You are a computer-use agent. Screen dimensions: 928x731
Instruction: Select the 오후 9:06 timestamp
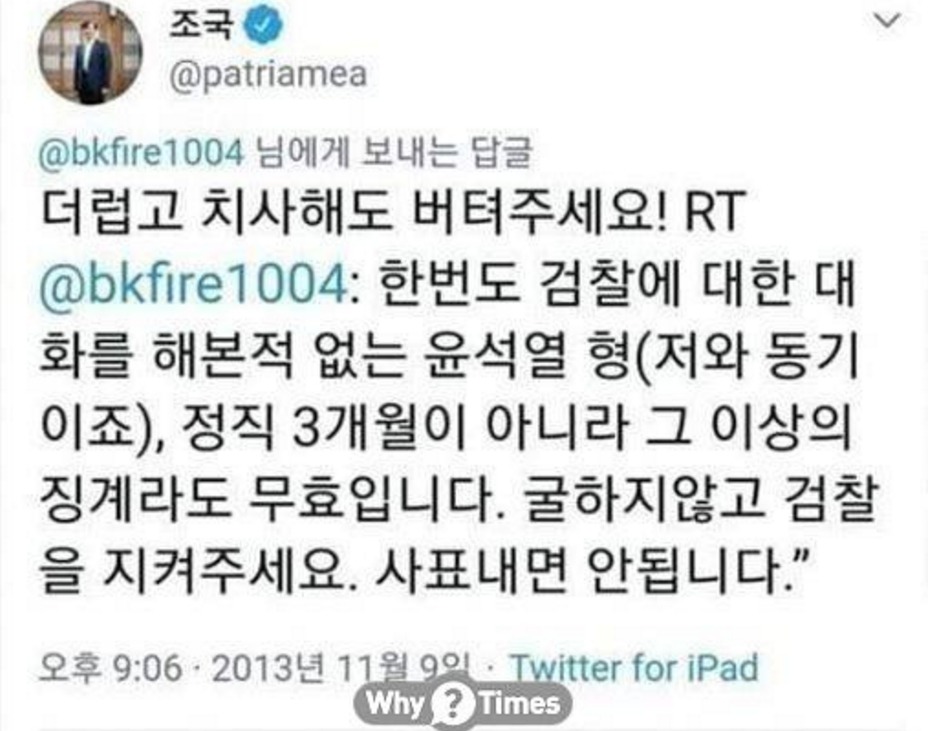[110, 668]
